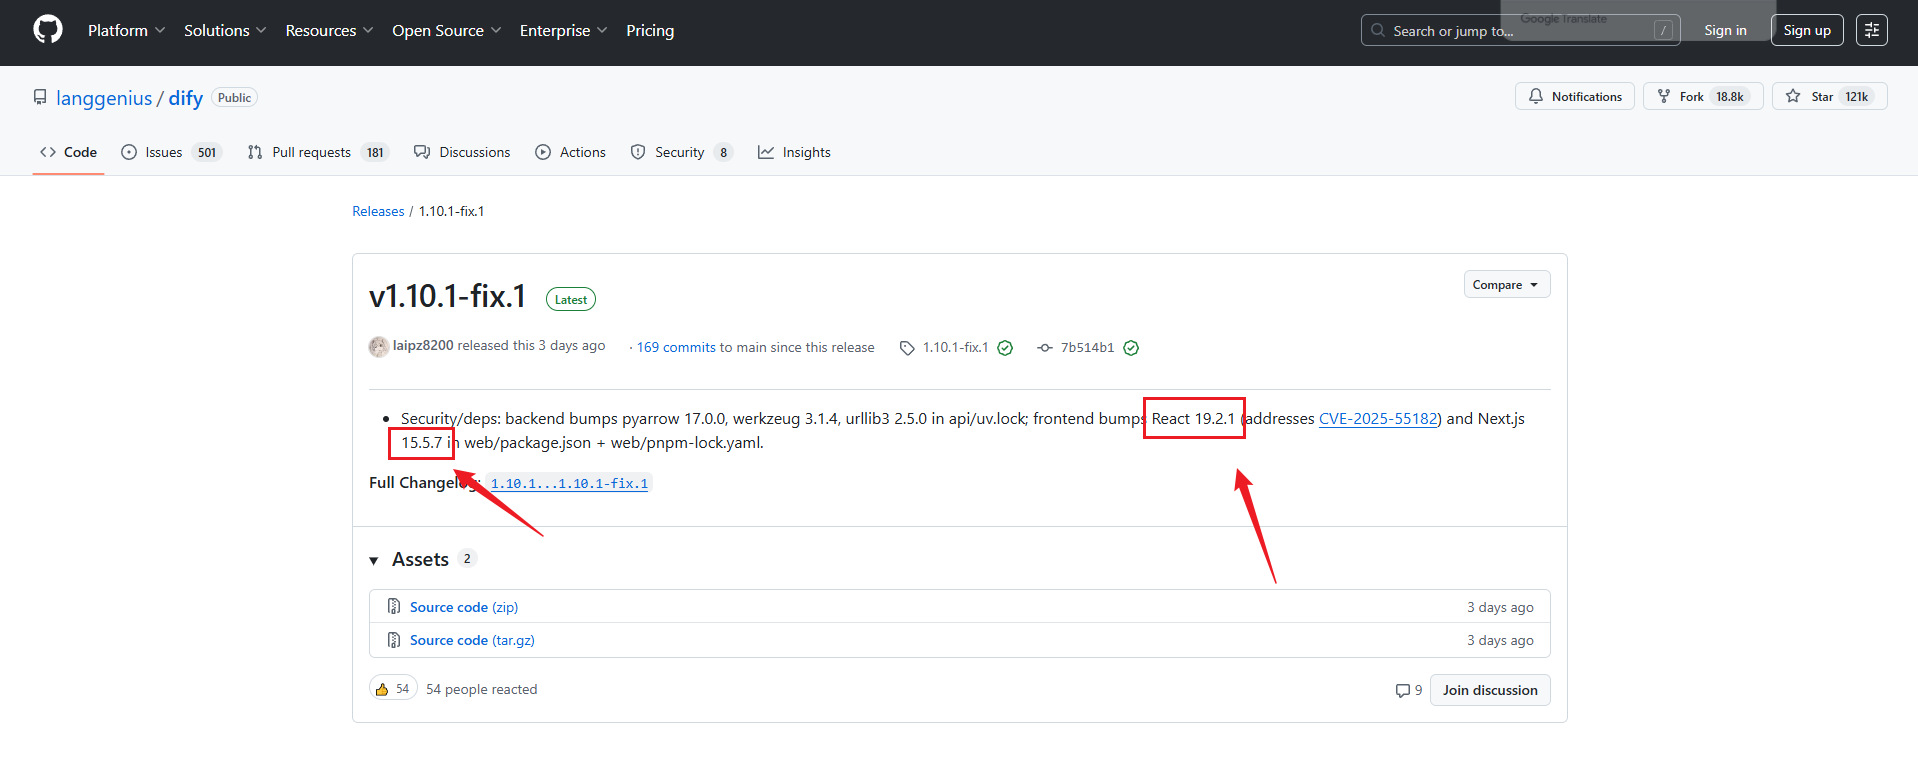
Task: Open the Actions tab
Action: (570, 152)
